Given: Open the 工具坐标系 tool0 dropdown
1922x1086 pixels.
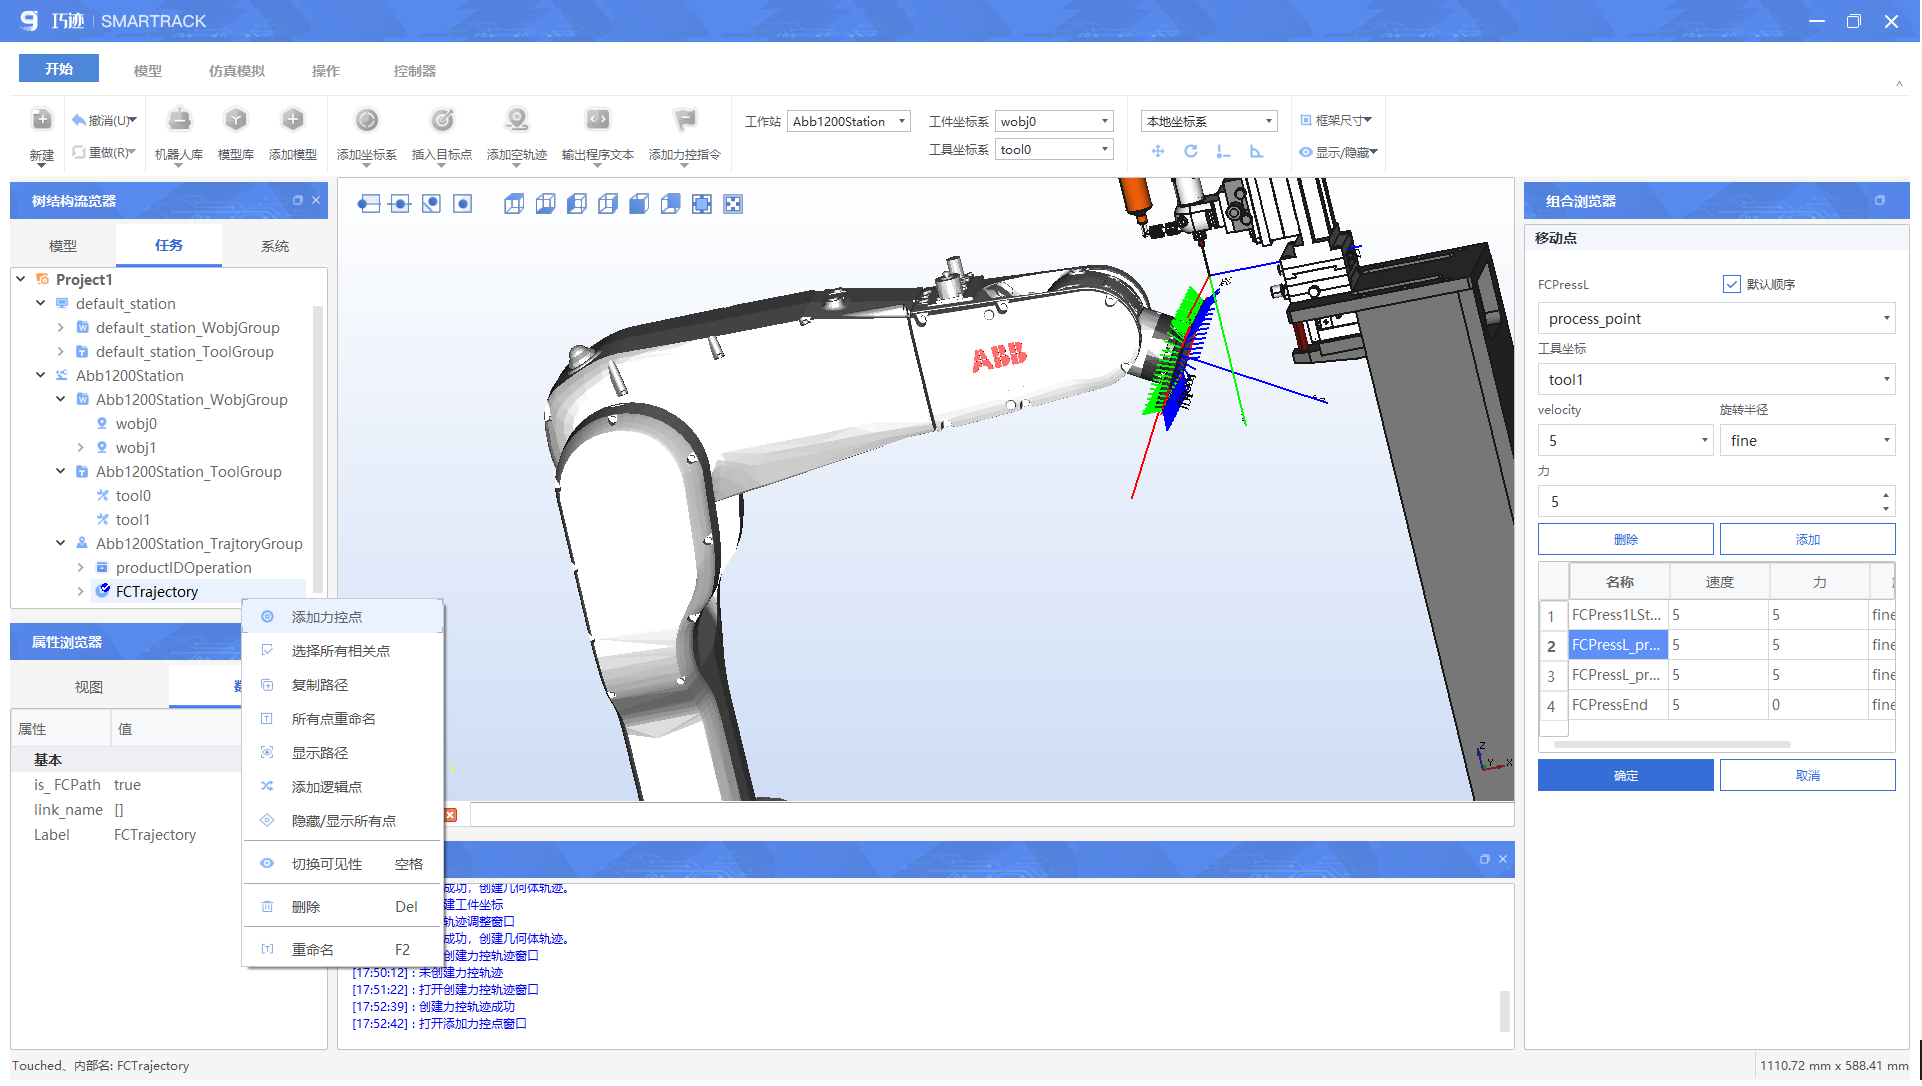Looking at the screenshot, I should [x=1054, y=149].
